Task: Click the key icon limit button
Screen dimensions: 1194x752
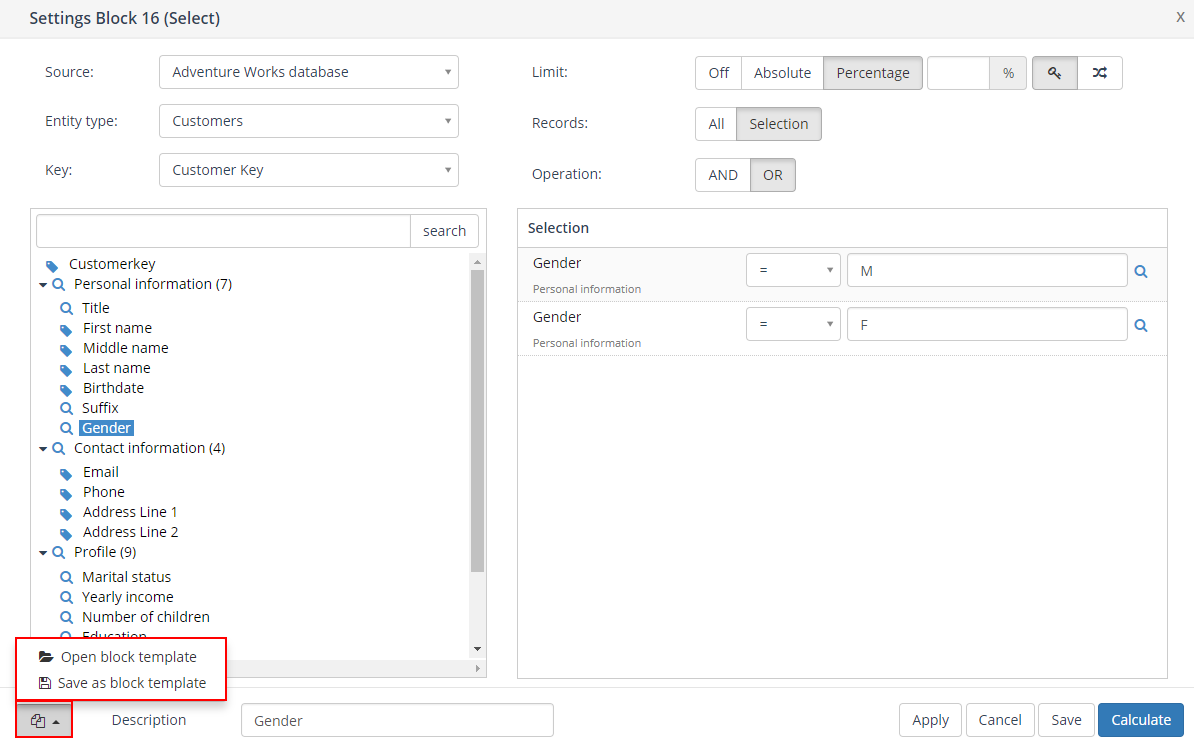Action: click(x=1054, y=73)
